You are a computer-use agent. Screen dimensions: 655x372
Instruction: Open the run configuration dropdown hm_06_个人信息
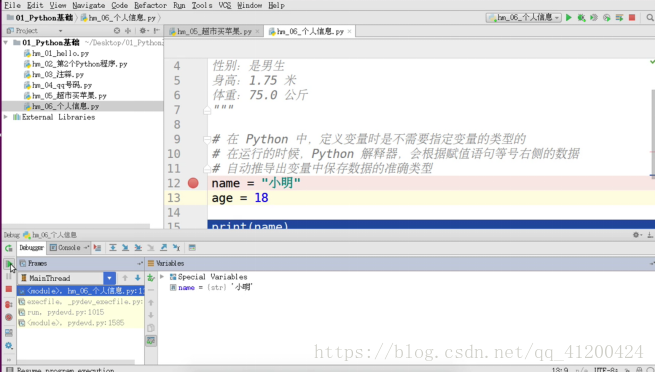524,18
